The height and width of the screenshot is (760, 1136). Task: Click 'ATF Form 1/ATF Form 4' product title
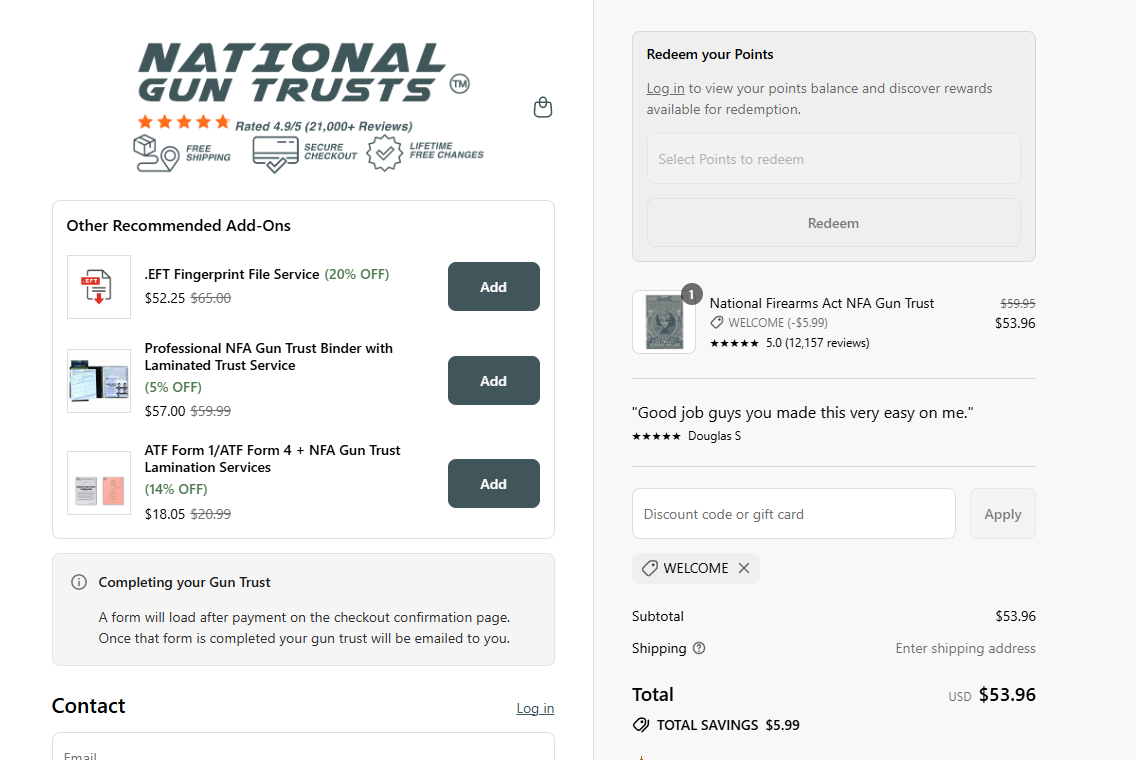(272, 459)
